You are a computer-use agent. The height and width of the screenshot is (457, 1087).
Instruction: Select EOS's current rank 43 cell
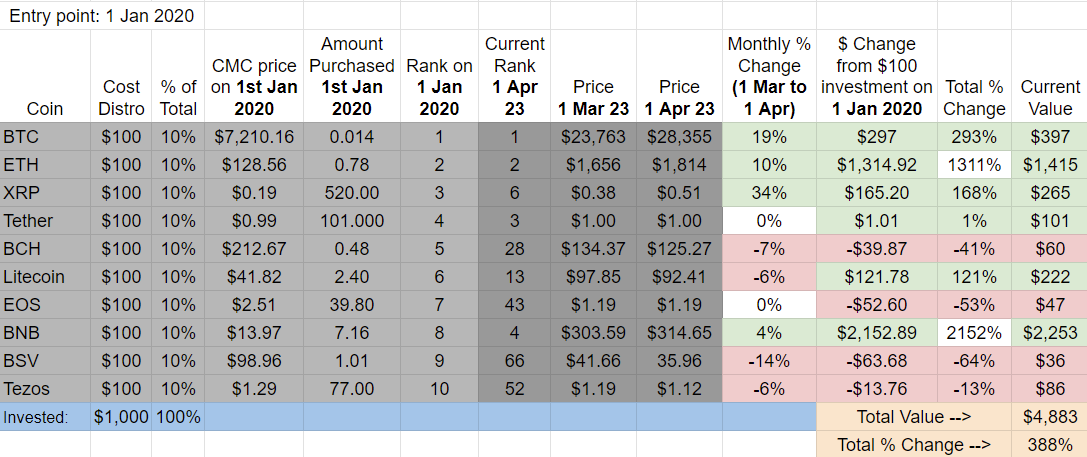pyautogui.click(x=514, y=304)
